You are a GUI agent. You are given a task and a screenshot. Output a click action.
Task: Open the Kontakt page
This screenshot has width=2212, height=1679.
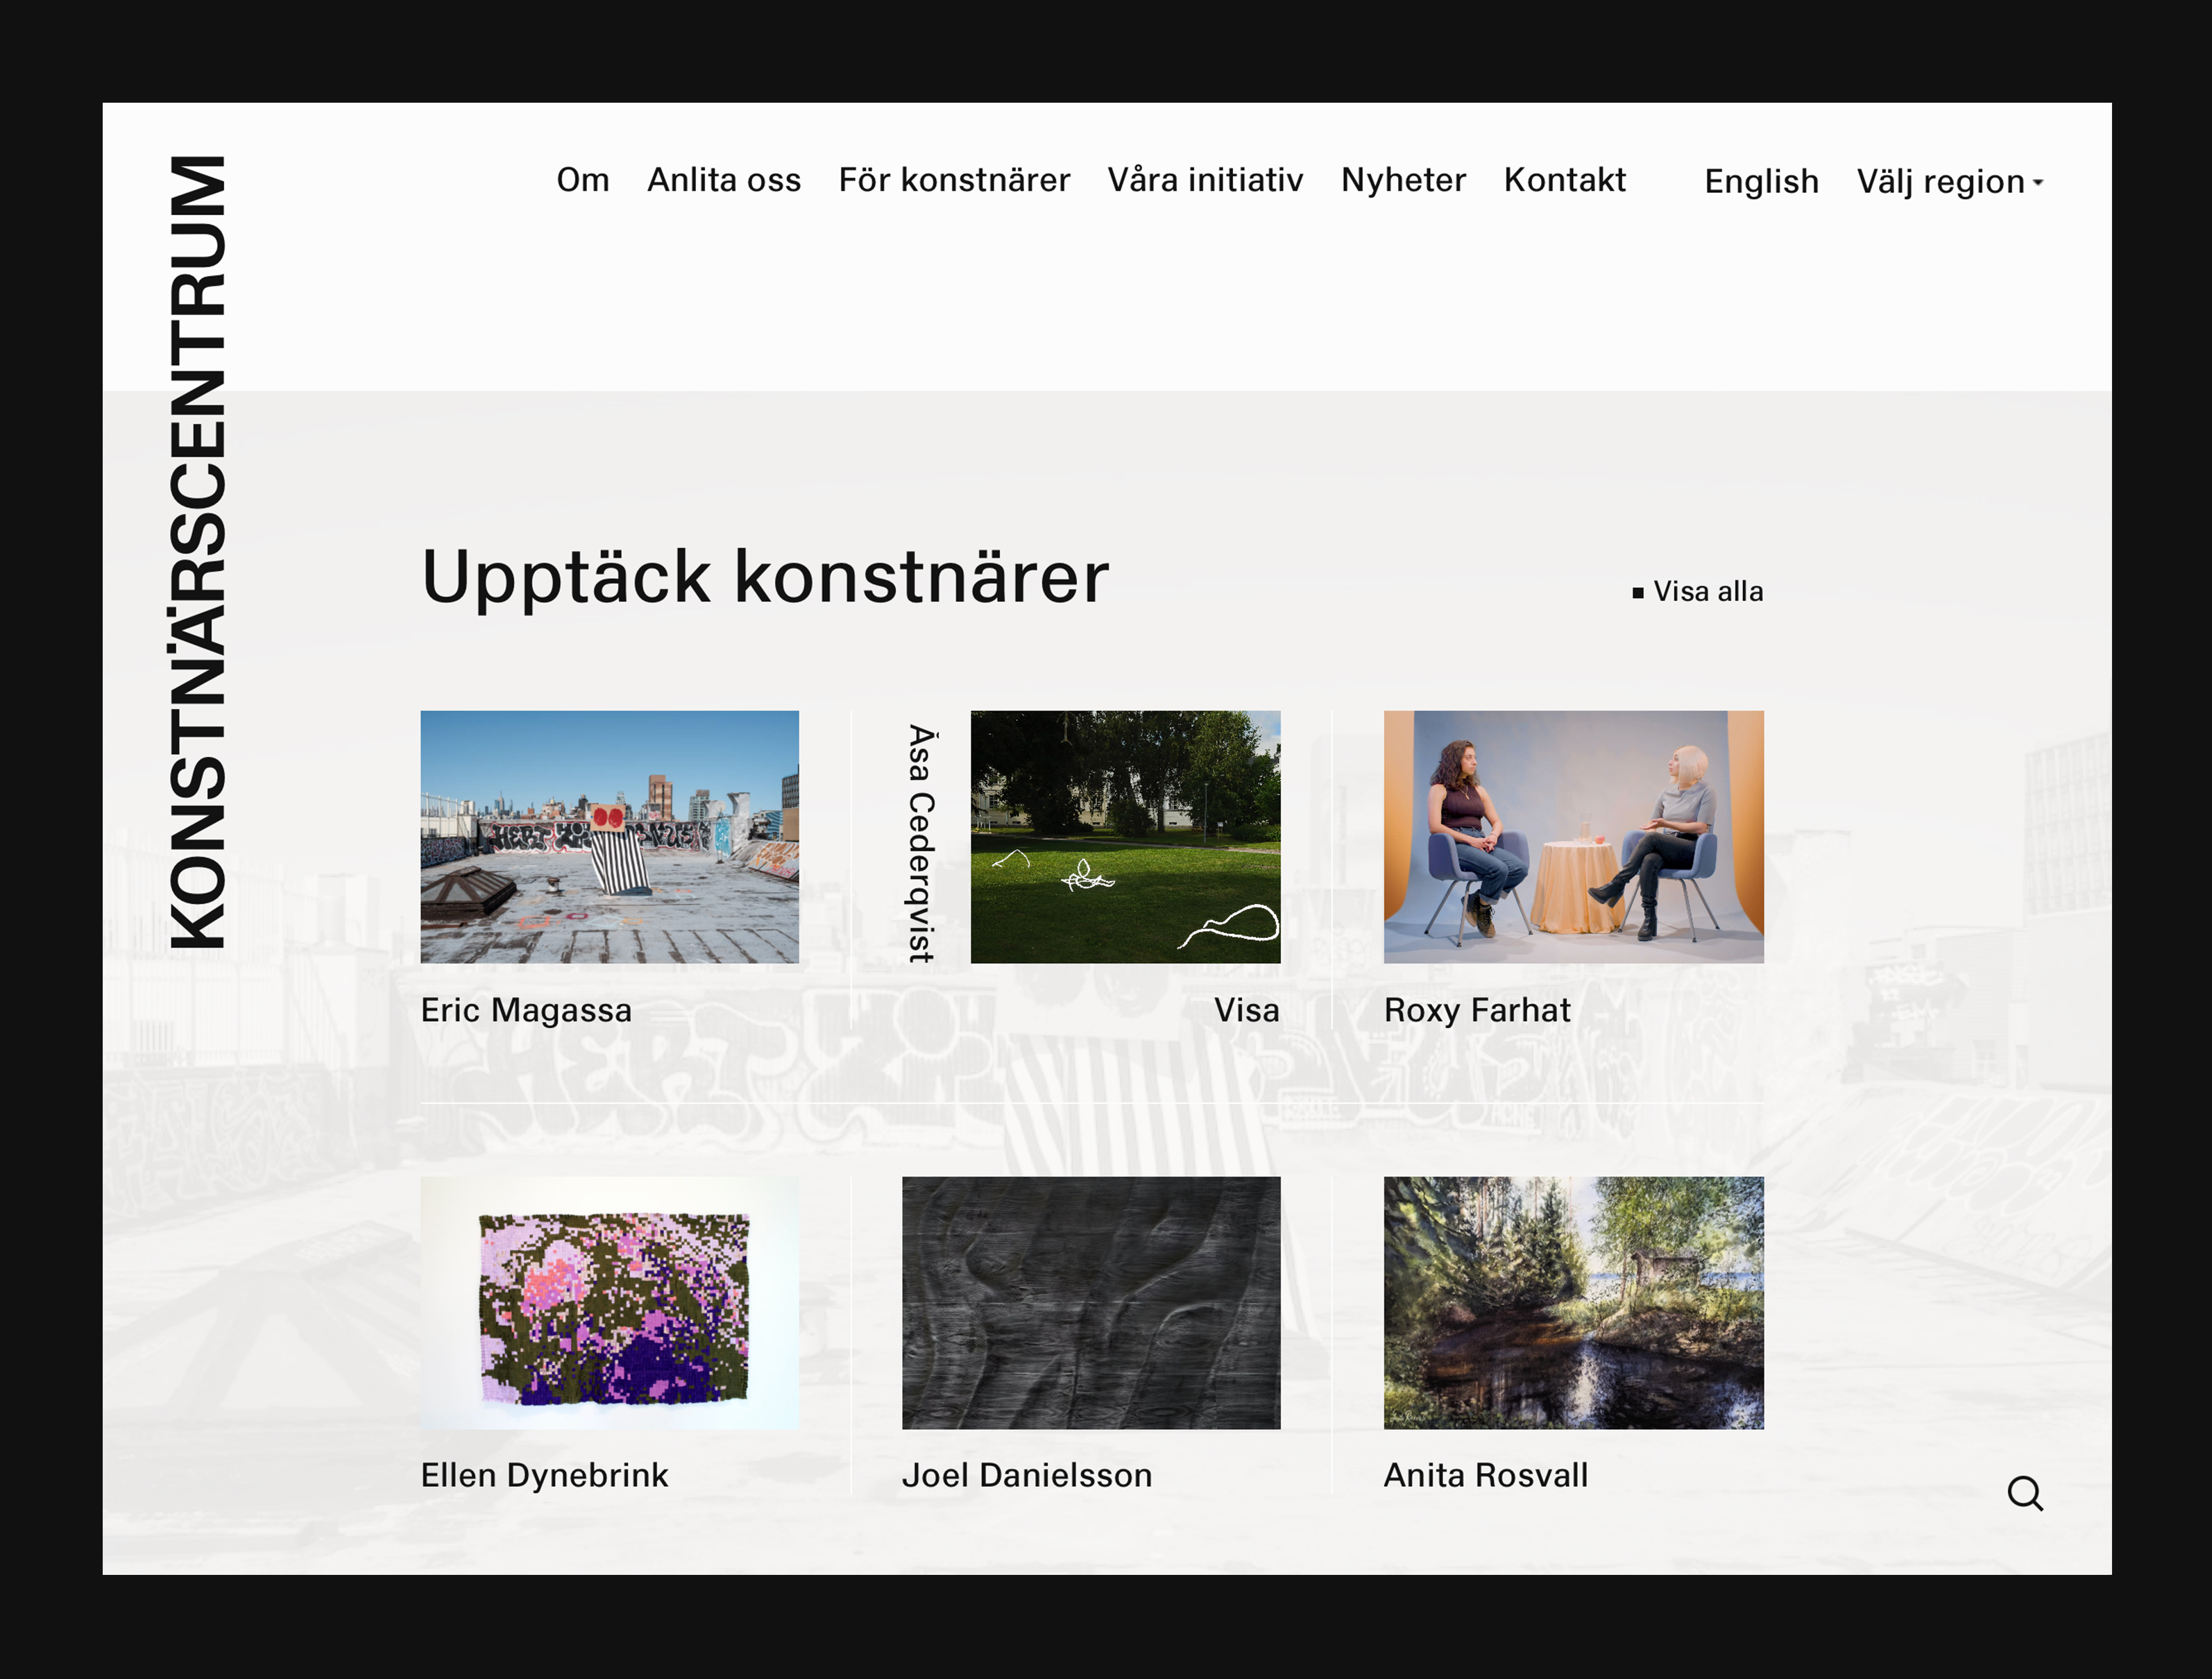click(x=1564, y=180)
